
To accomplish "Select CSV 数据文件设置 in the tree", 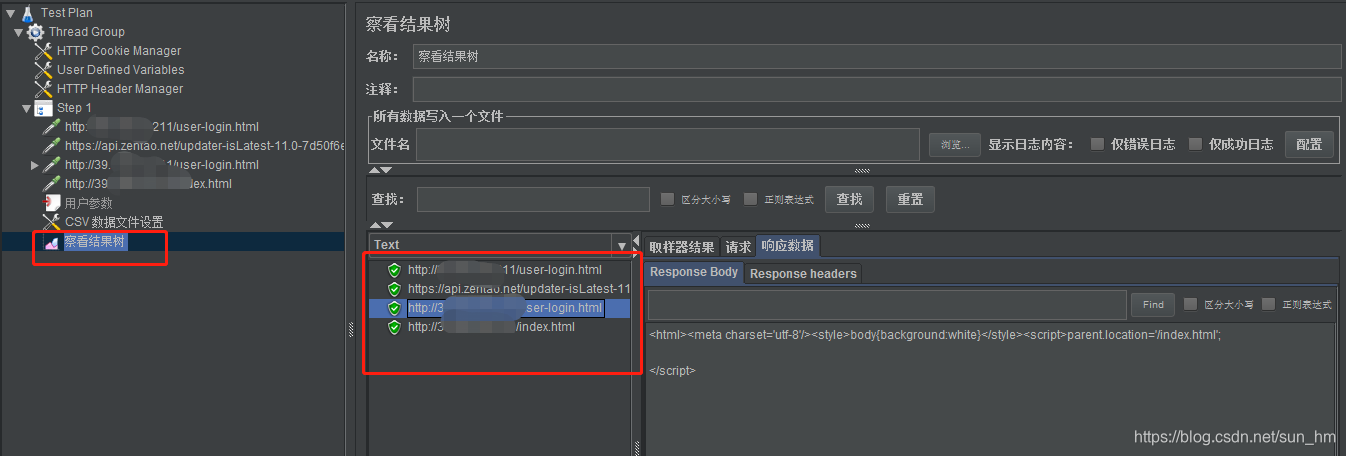I will point(113,222).
